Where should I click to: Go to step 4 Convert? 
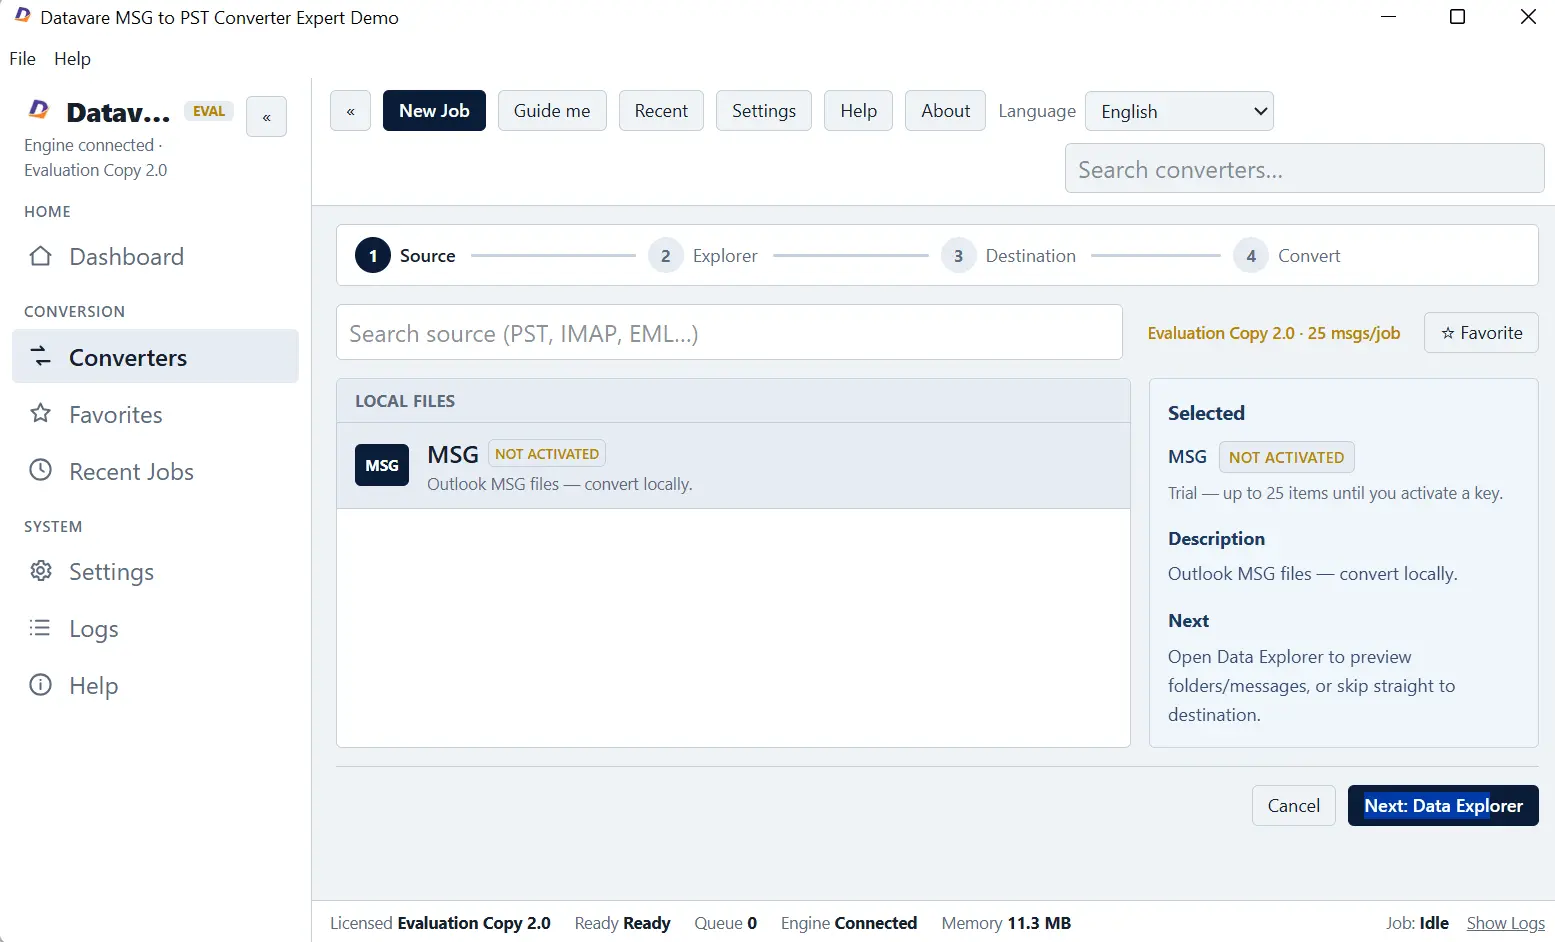pos(1287,256)
